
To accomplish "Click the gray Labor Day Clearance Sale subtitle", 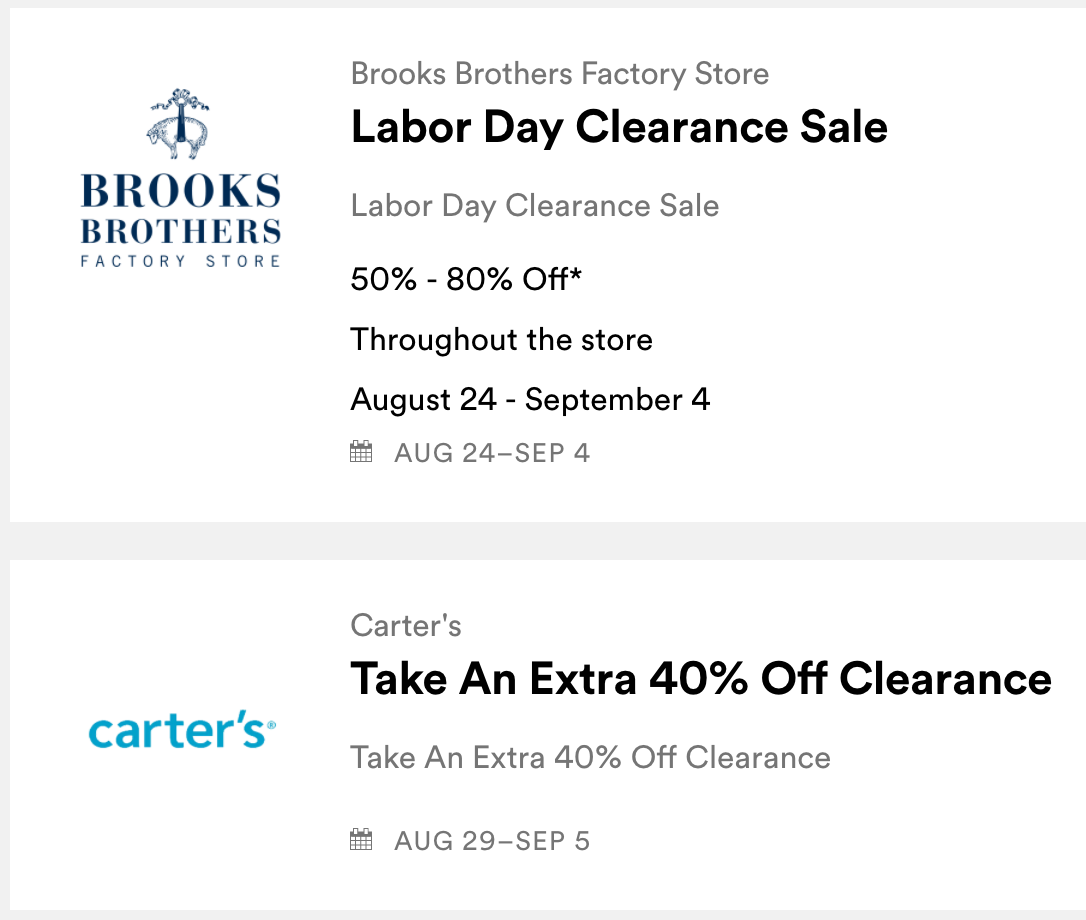I will (535, 206).
